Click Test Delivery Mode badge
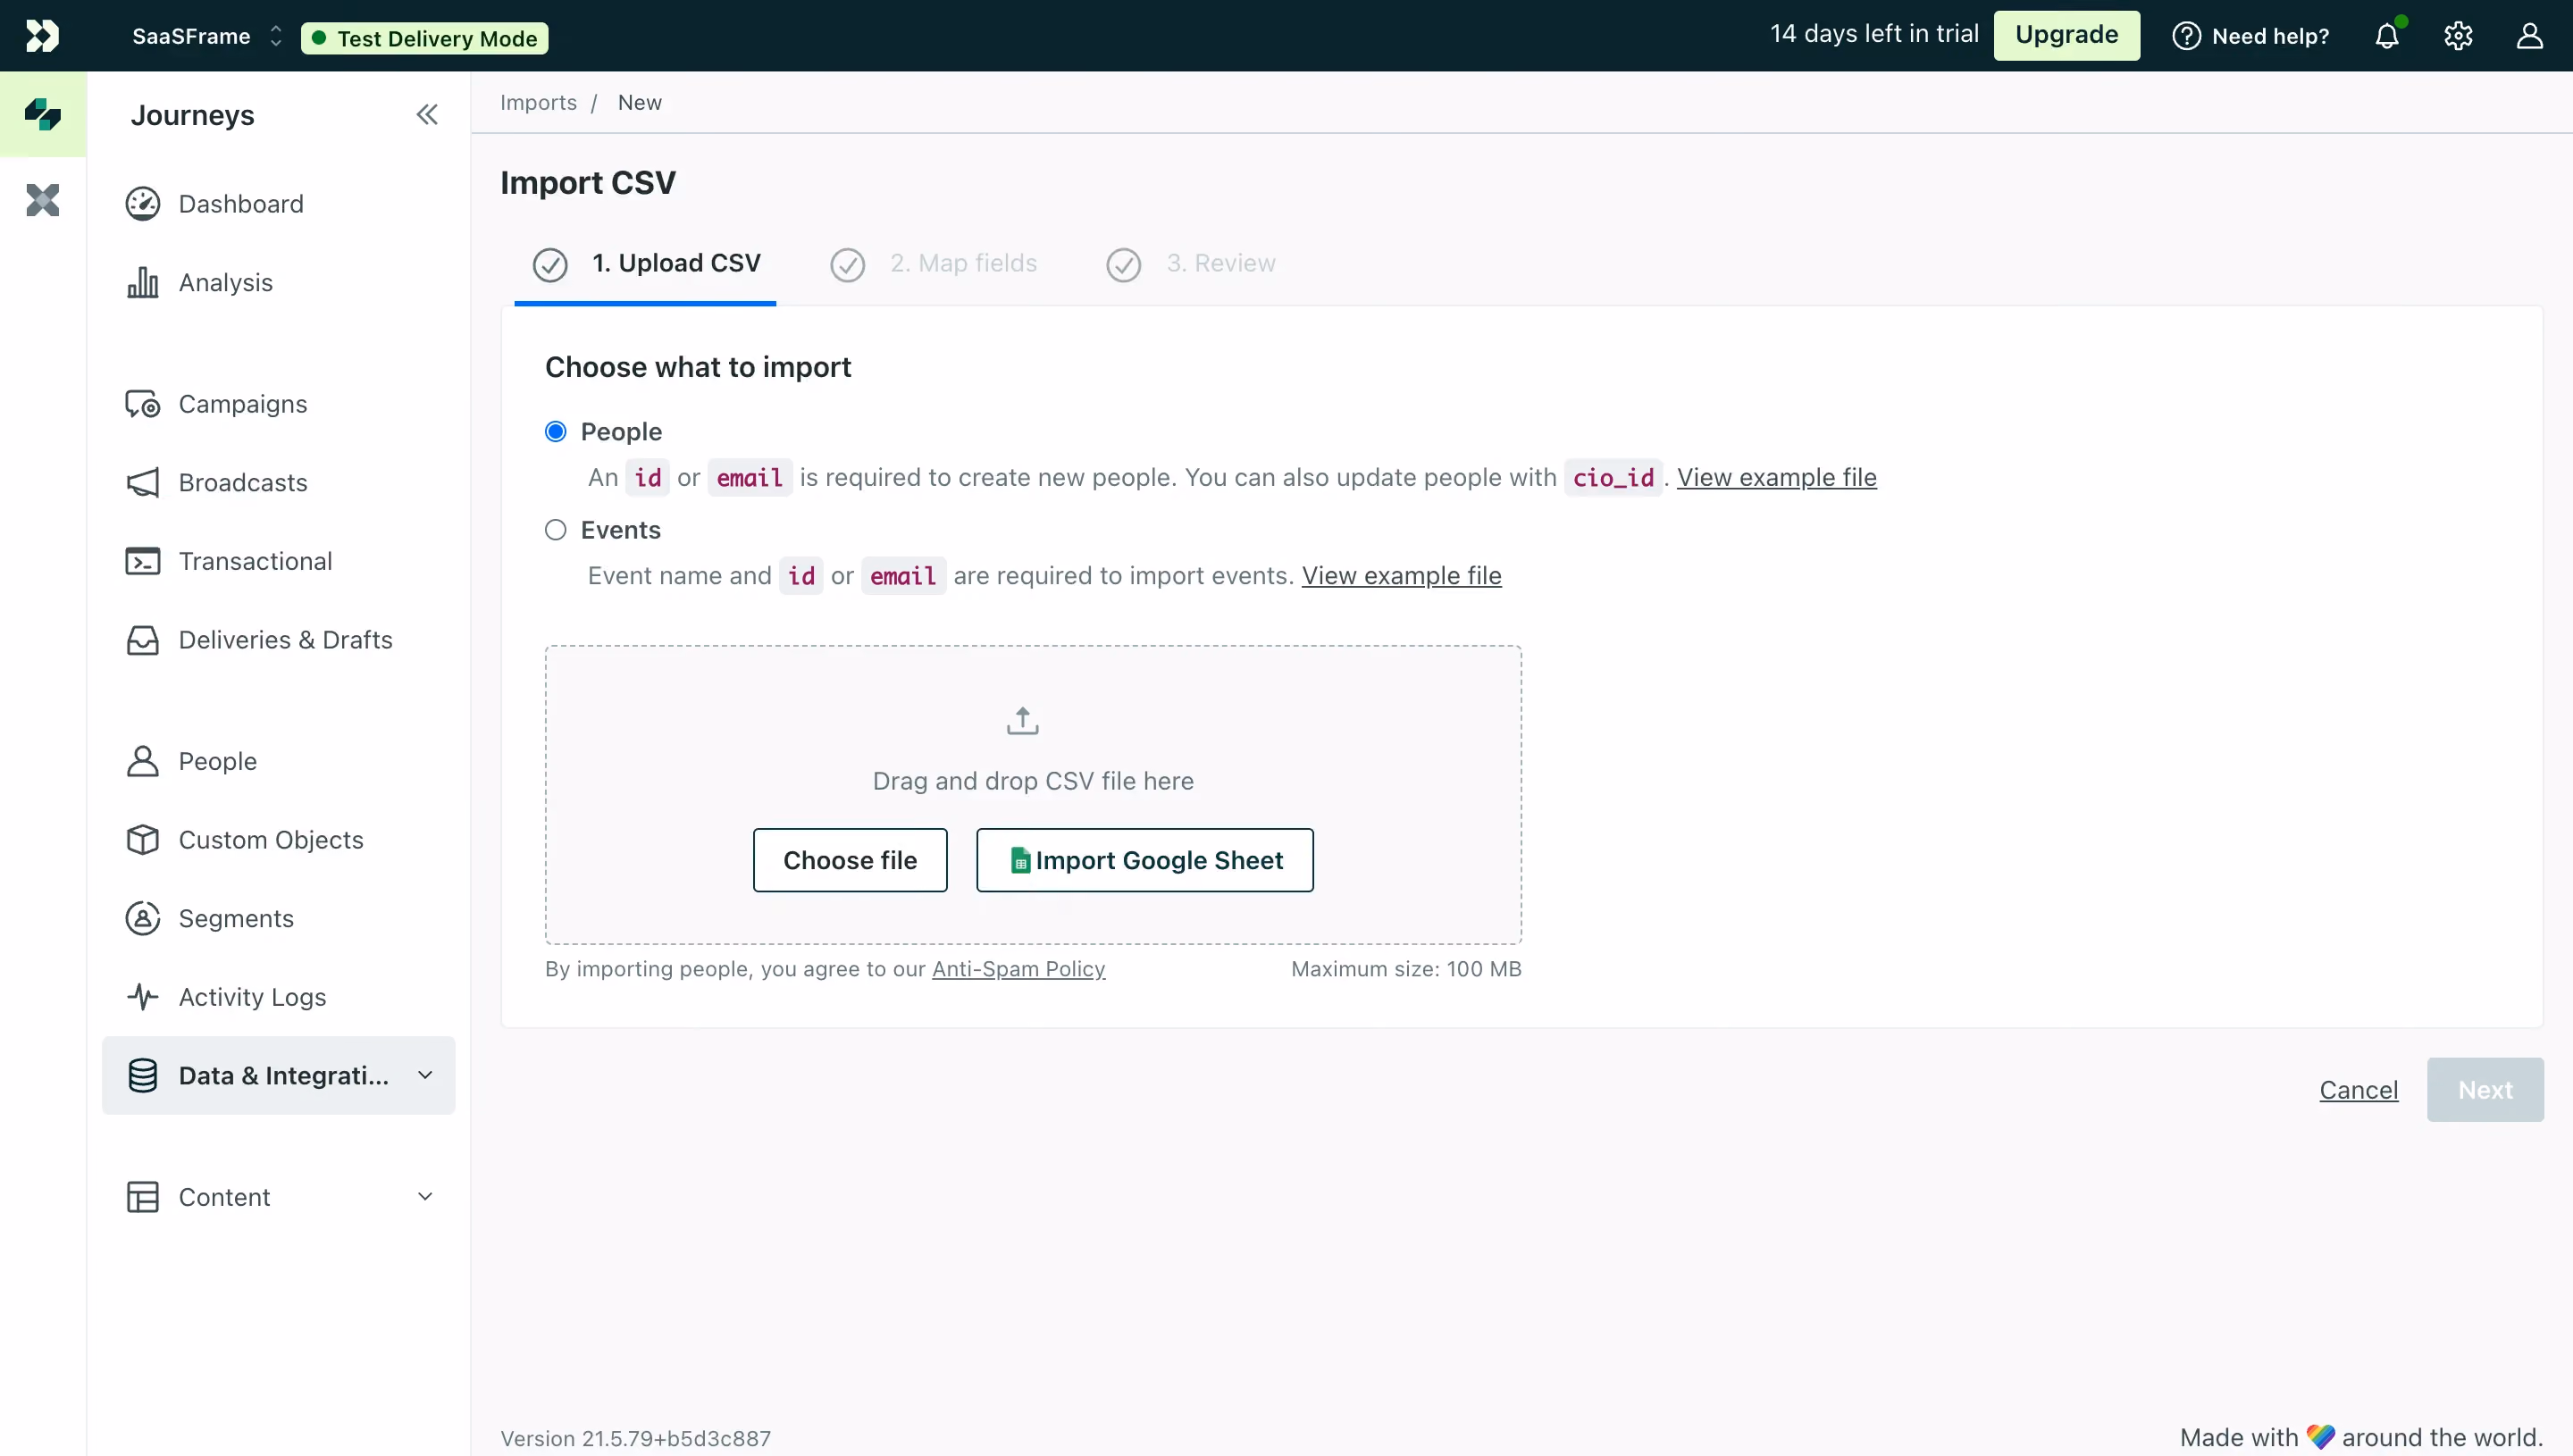 425,38
